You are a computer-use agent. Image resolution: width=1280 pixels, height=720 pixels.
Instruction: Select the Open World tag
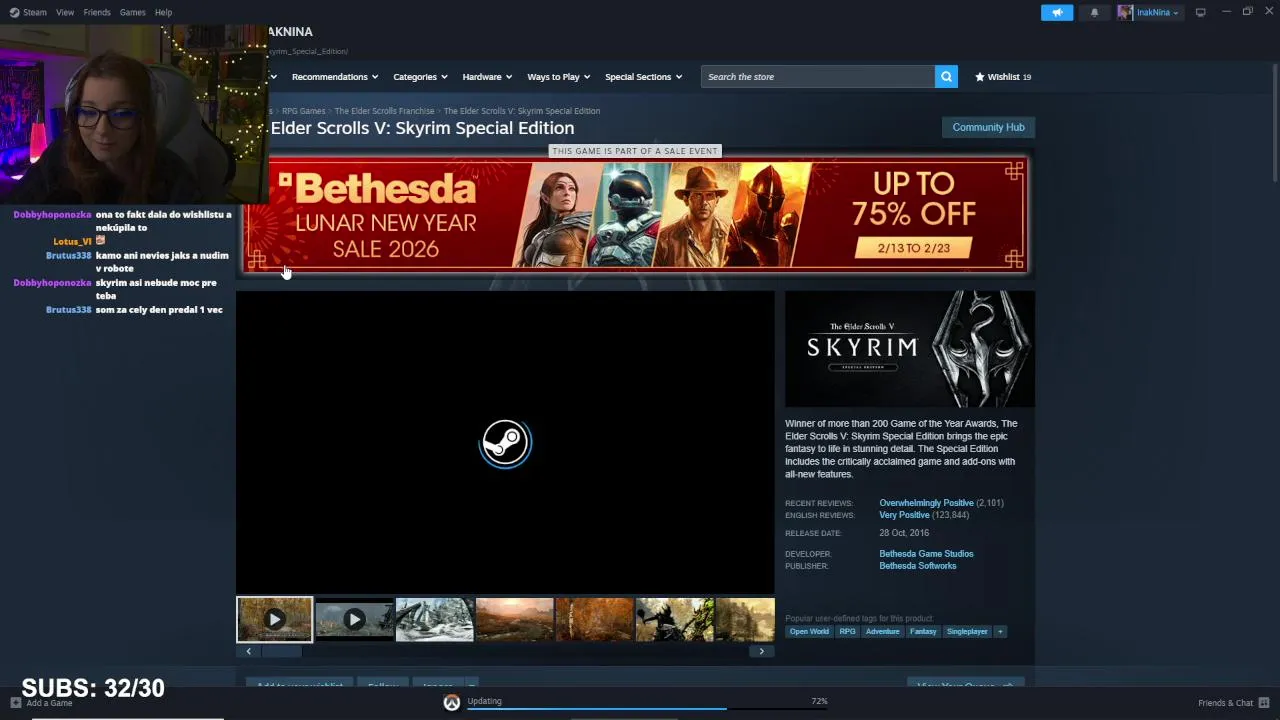pyautogui.click(x=809, y=631)
